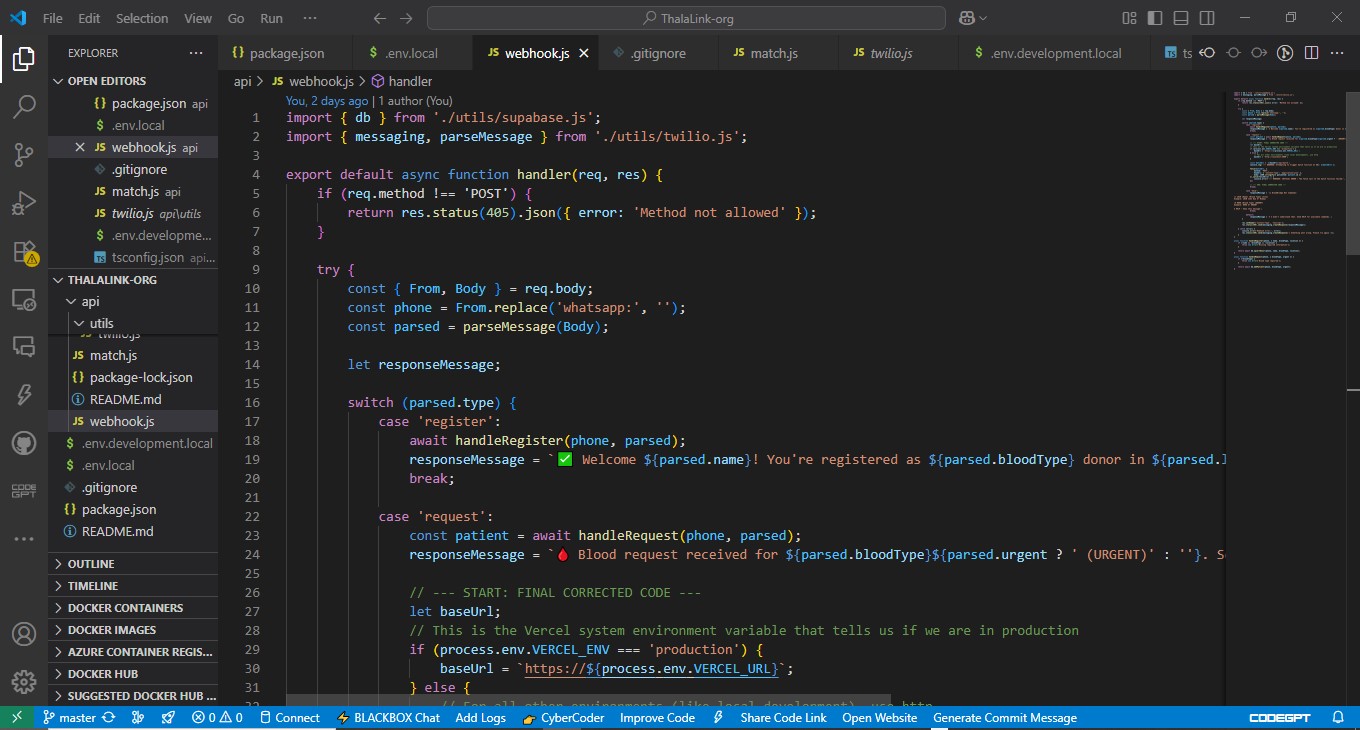Toggle the primary side bar layout button
The image size is (1360, 730).
click(x=1155, y=18)
